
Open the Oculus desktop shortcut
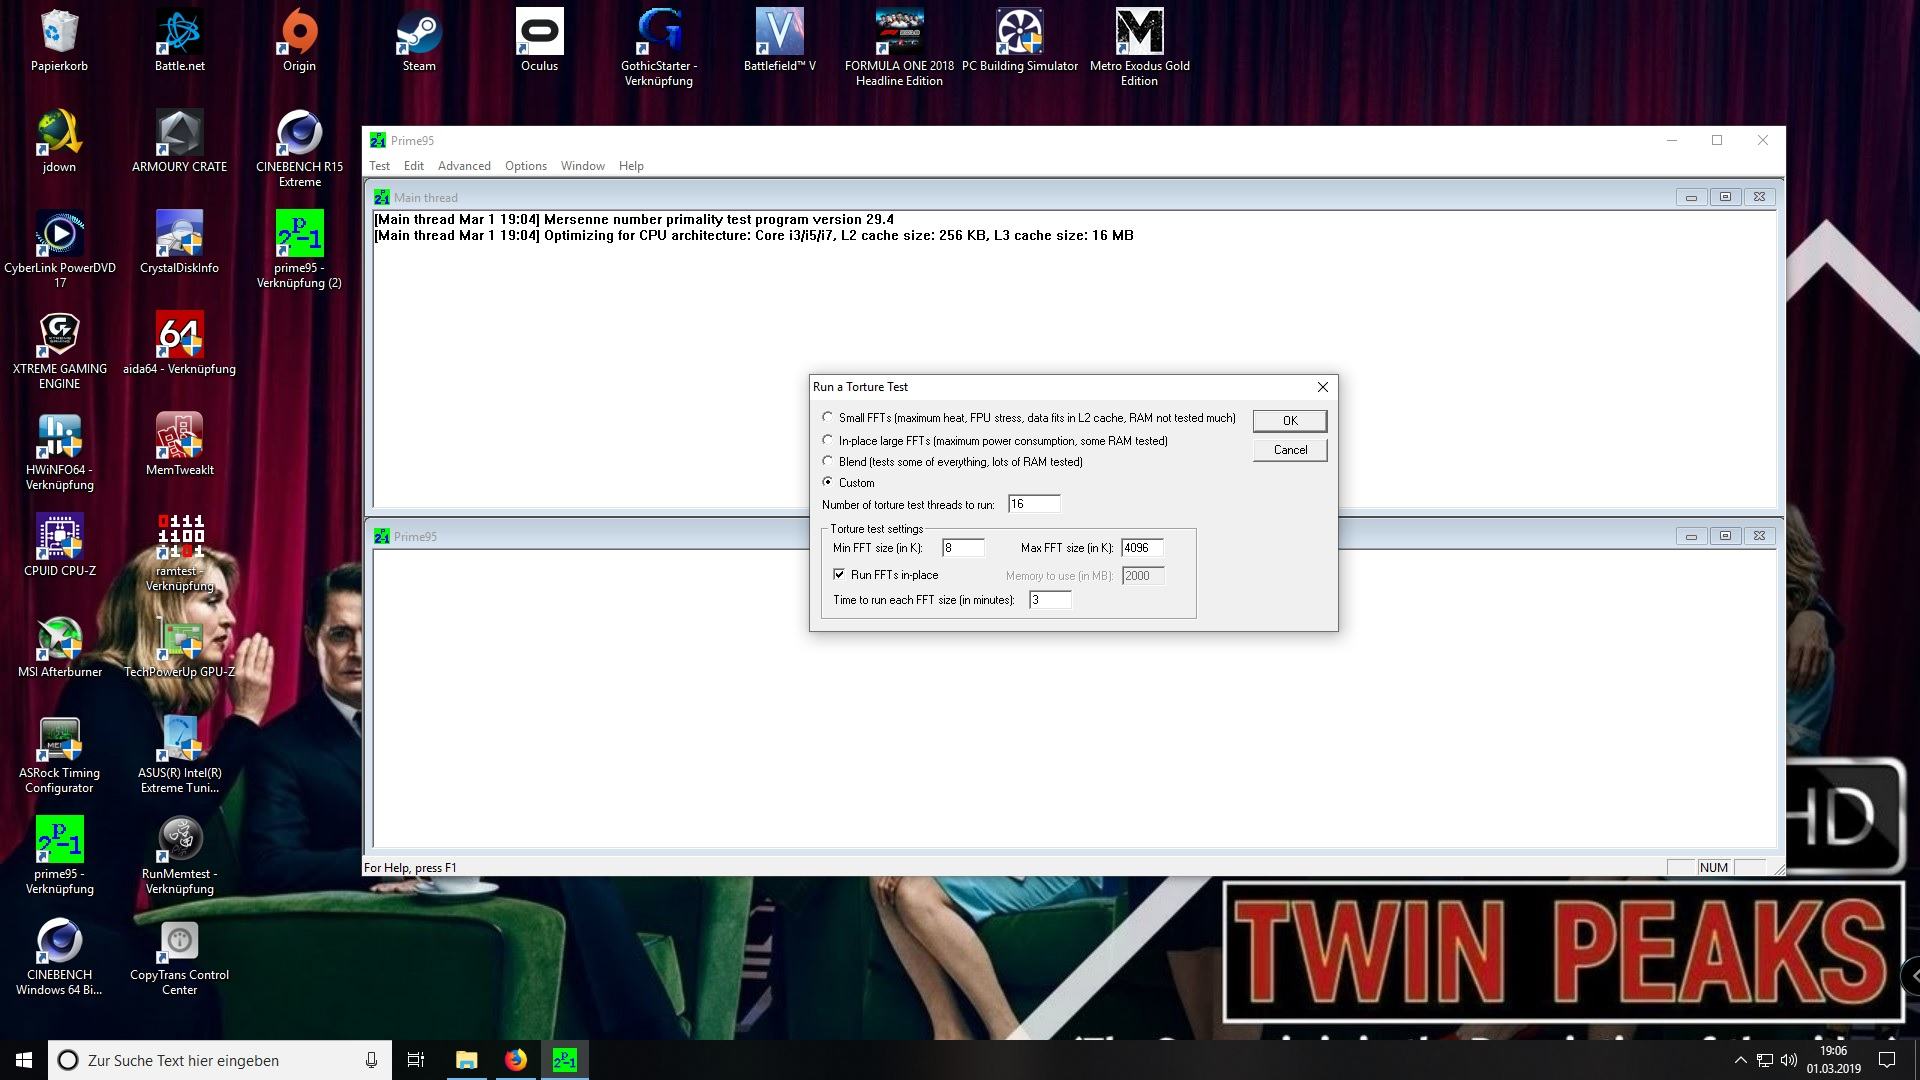tap(539, 41)
